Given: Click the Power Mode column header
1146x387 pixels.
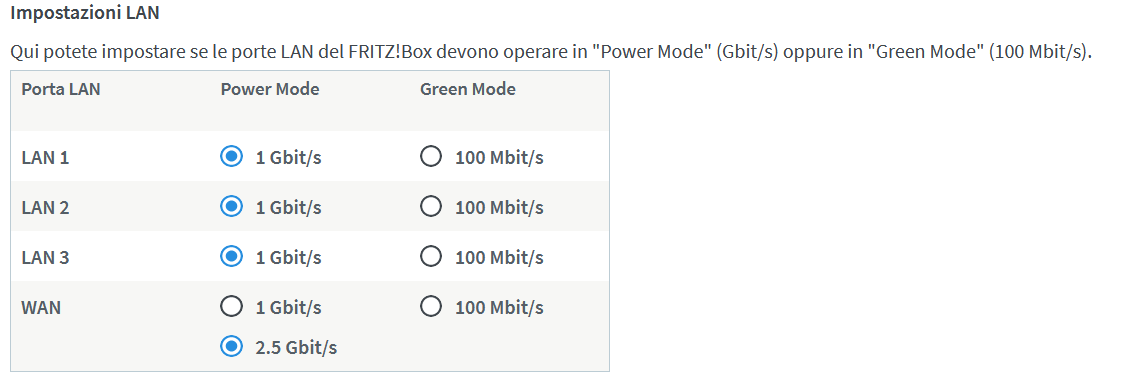Looking at the screenshot, I should pyautogui.click(x=270, y=89).
